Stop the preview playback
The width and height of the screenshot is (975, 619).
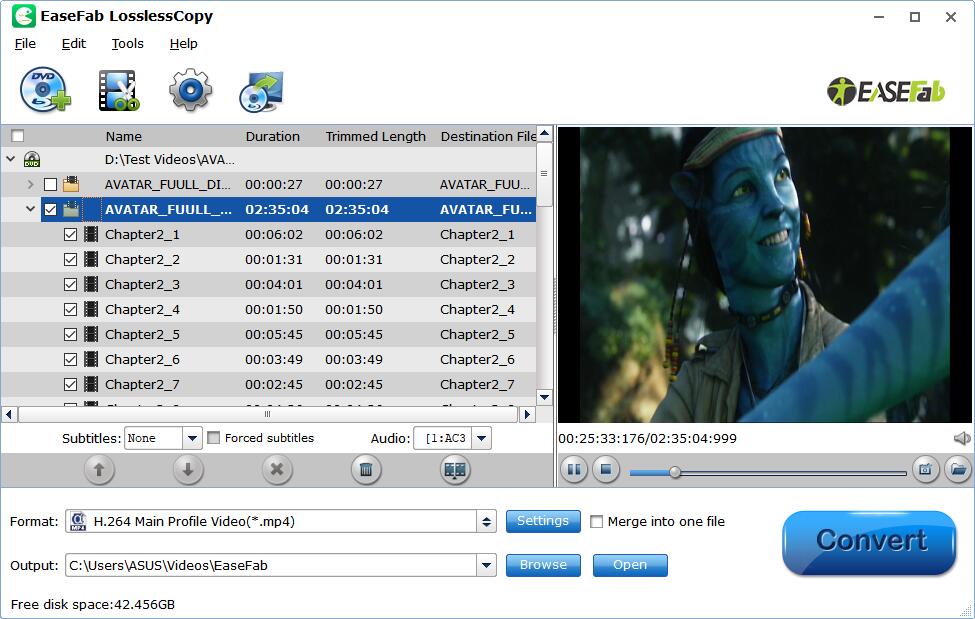pos(606,469)
